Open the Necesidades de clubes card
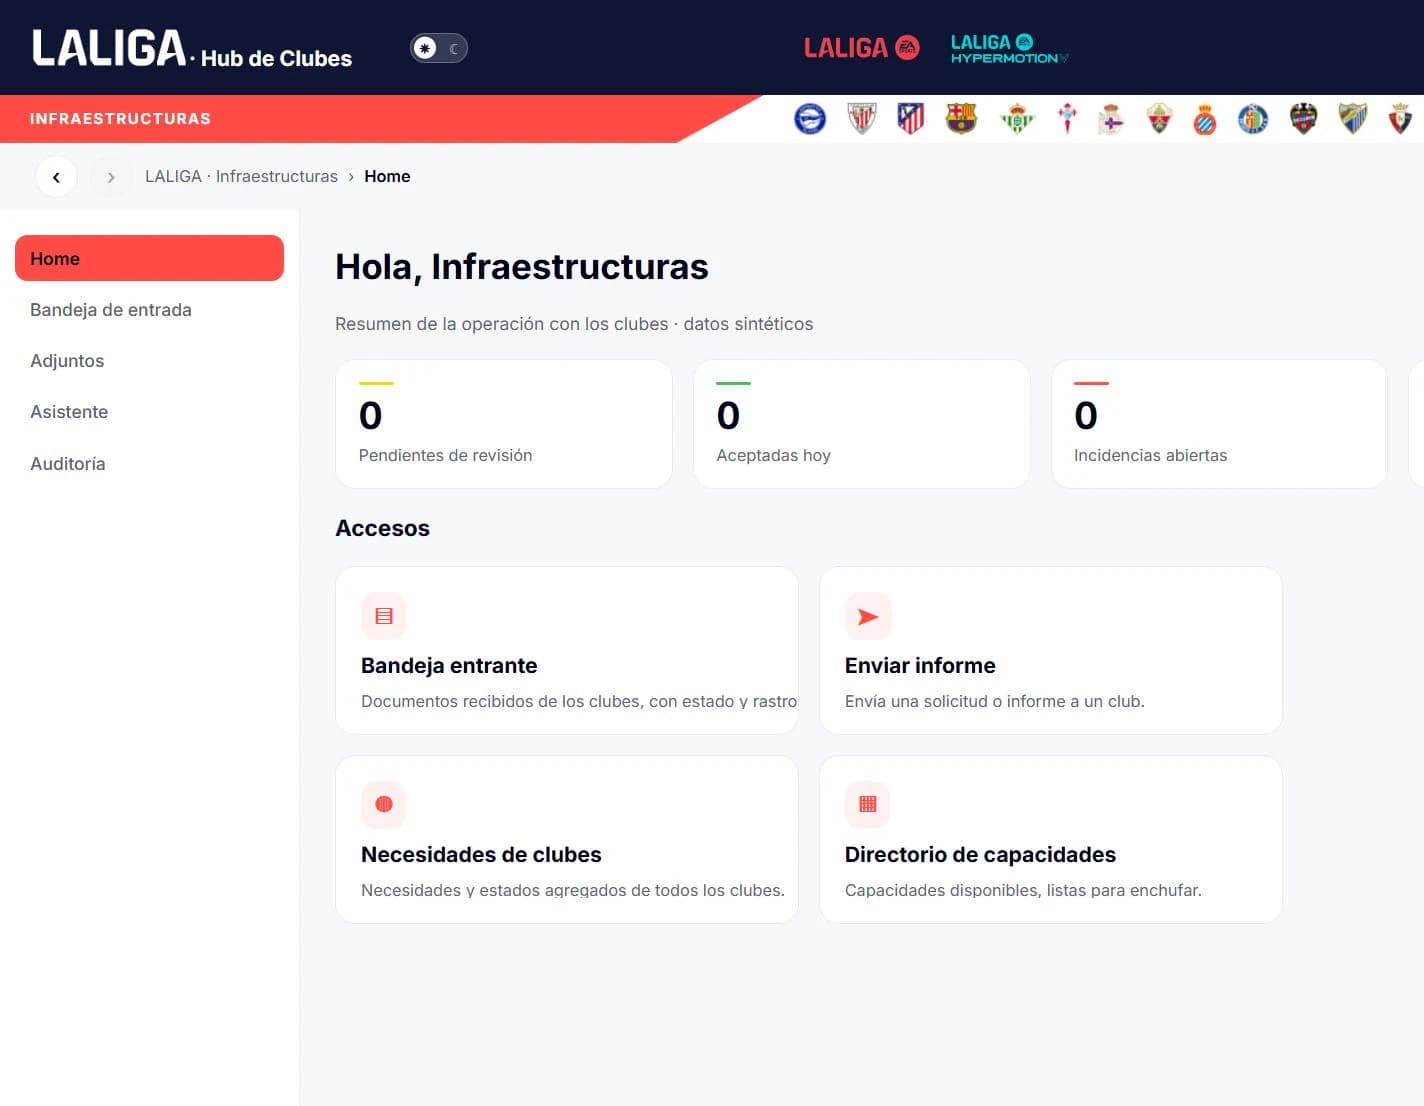This screenshot has height=1106, width=1424. [x=567, y=839]
